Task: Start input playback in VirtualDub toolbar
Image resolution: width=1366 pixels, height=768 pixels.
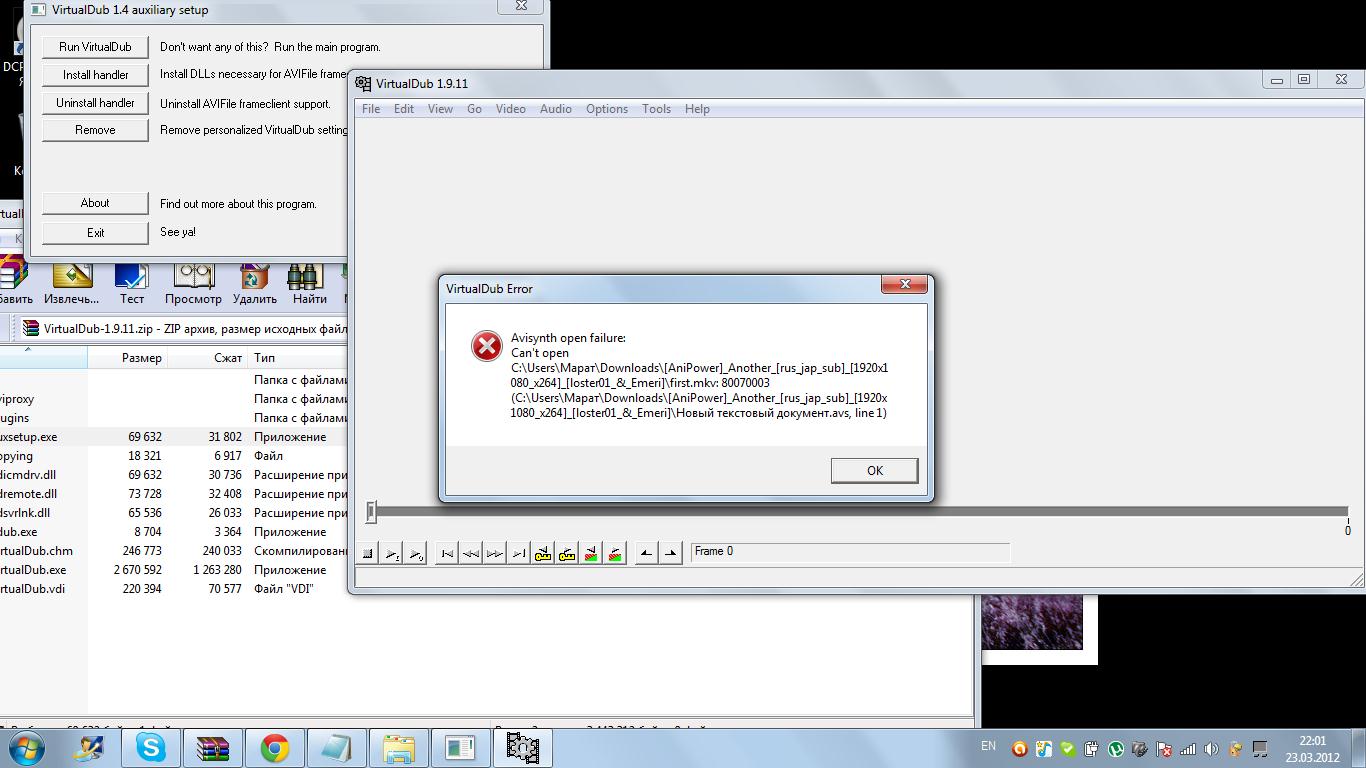Action: click(x=392, y=553)
